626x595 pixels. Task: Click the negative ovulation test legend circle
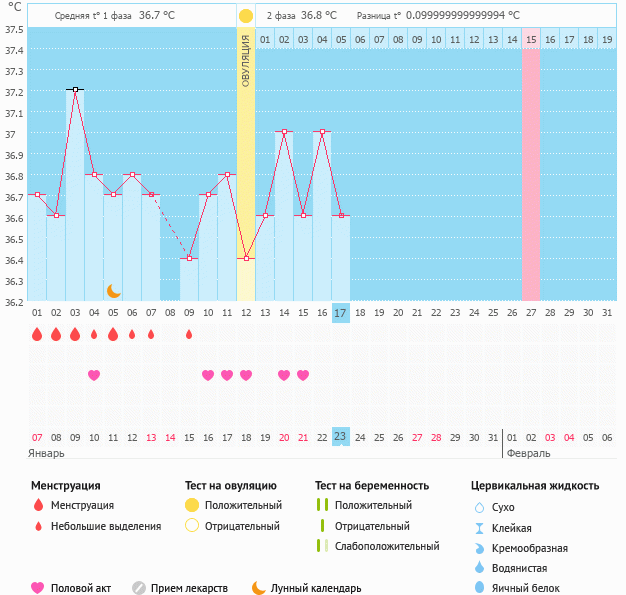pyautogui.click(x=193, y=526)
